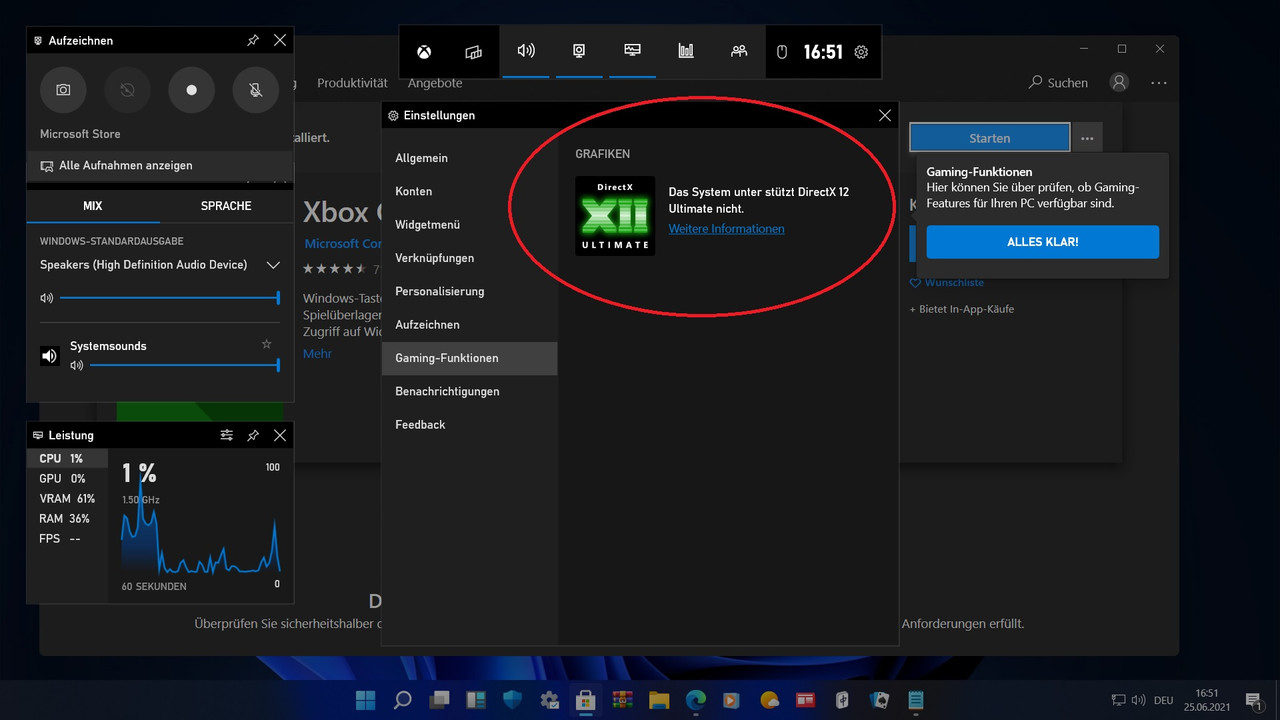
Task: Open the Microsoft Store account icon
Action: (1119, 82)
